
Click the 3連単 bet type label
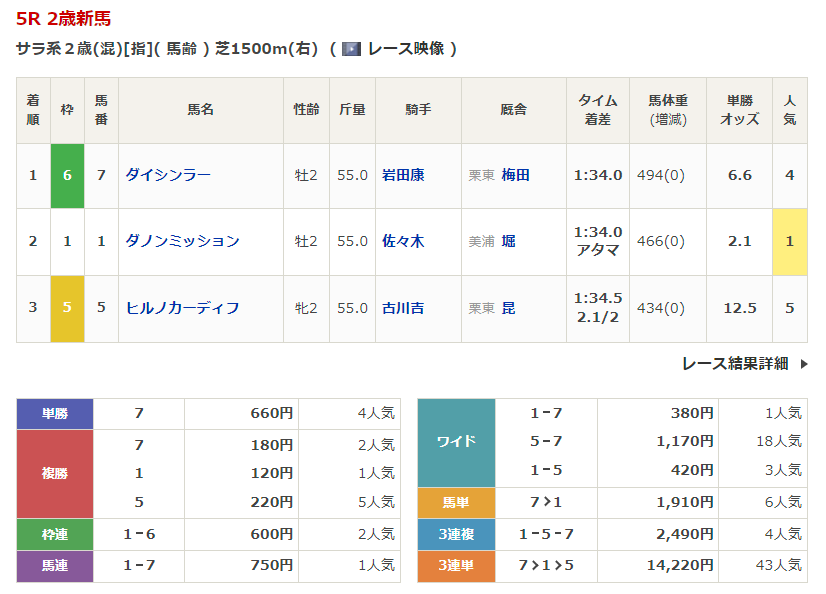click(456, 566)
